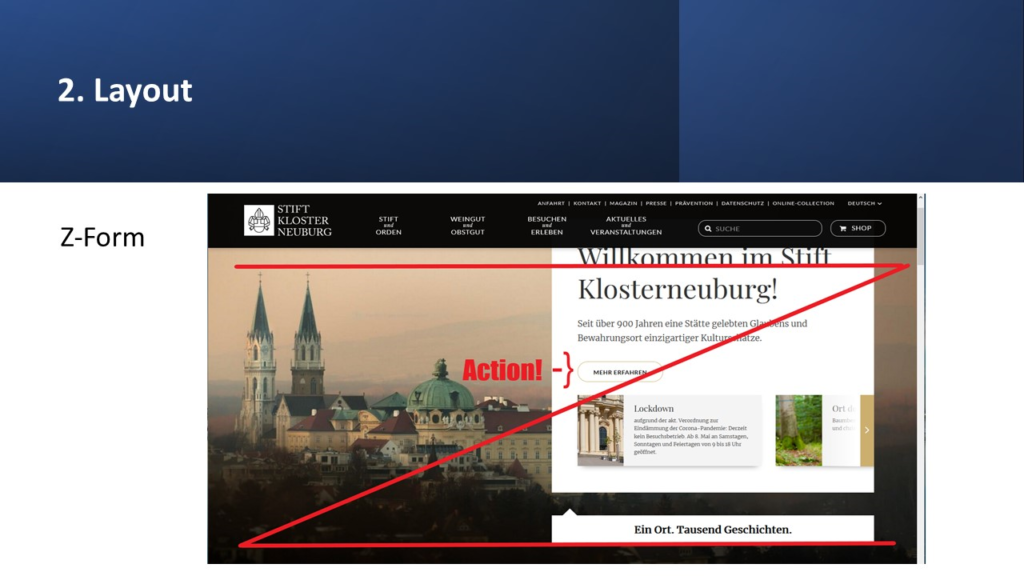Click the magnifier icon in search box

(707, 229)
